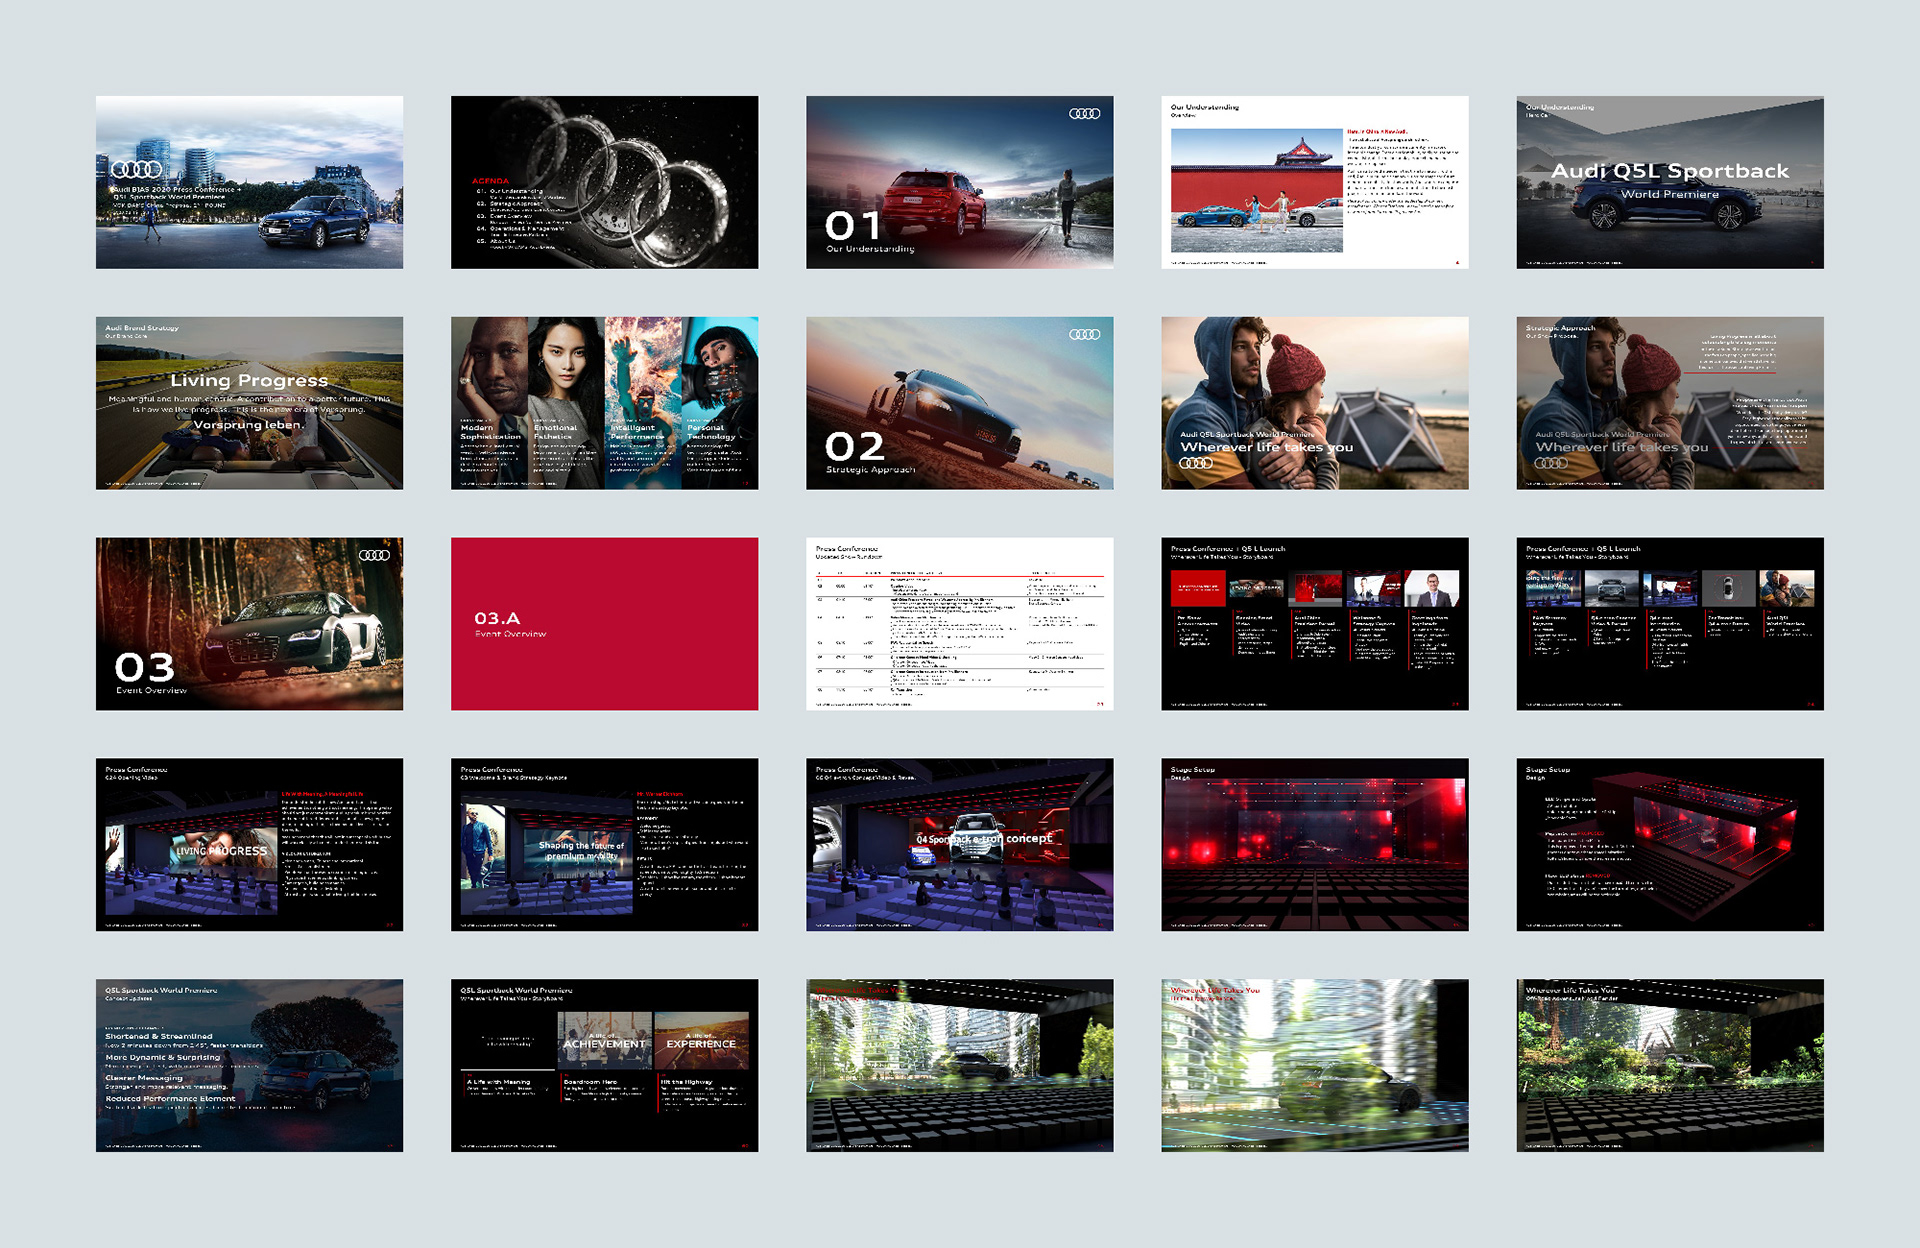Select the LIVING PROGRESS opening video stage slide

[x=249, y=844]
